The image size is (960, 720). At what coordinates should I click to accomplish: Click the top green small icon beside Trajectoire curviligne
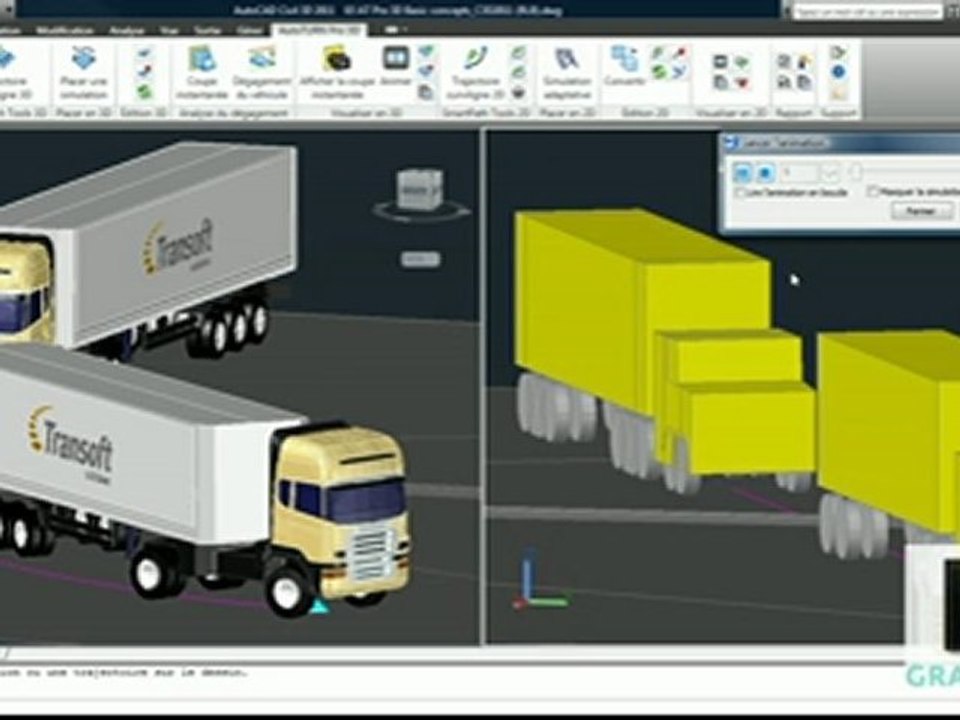(518, 53)
